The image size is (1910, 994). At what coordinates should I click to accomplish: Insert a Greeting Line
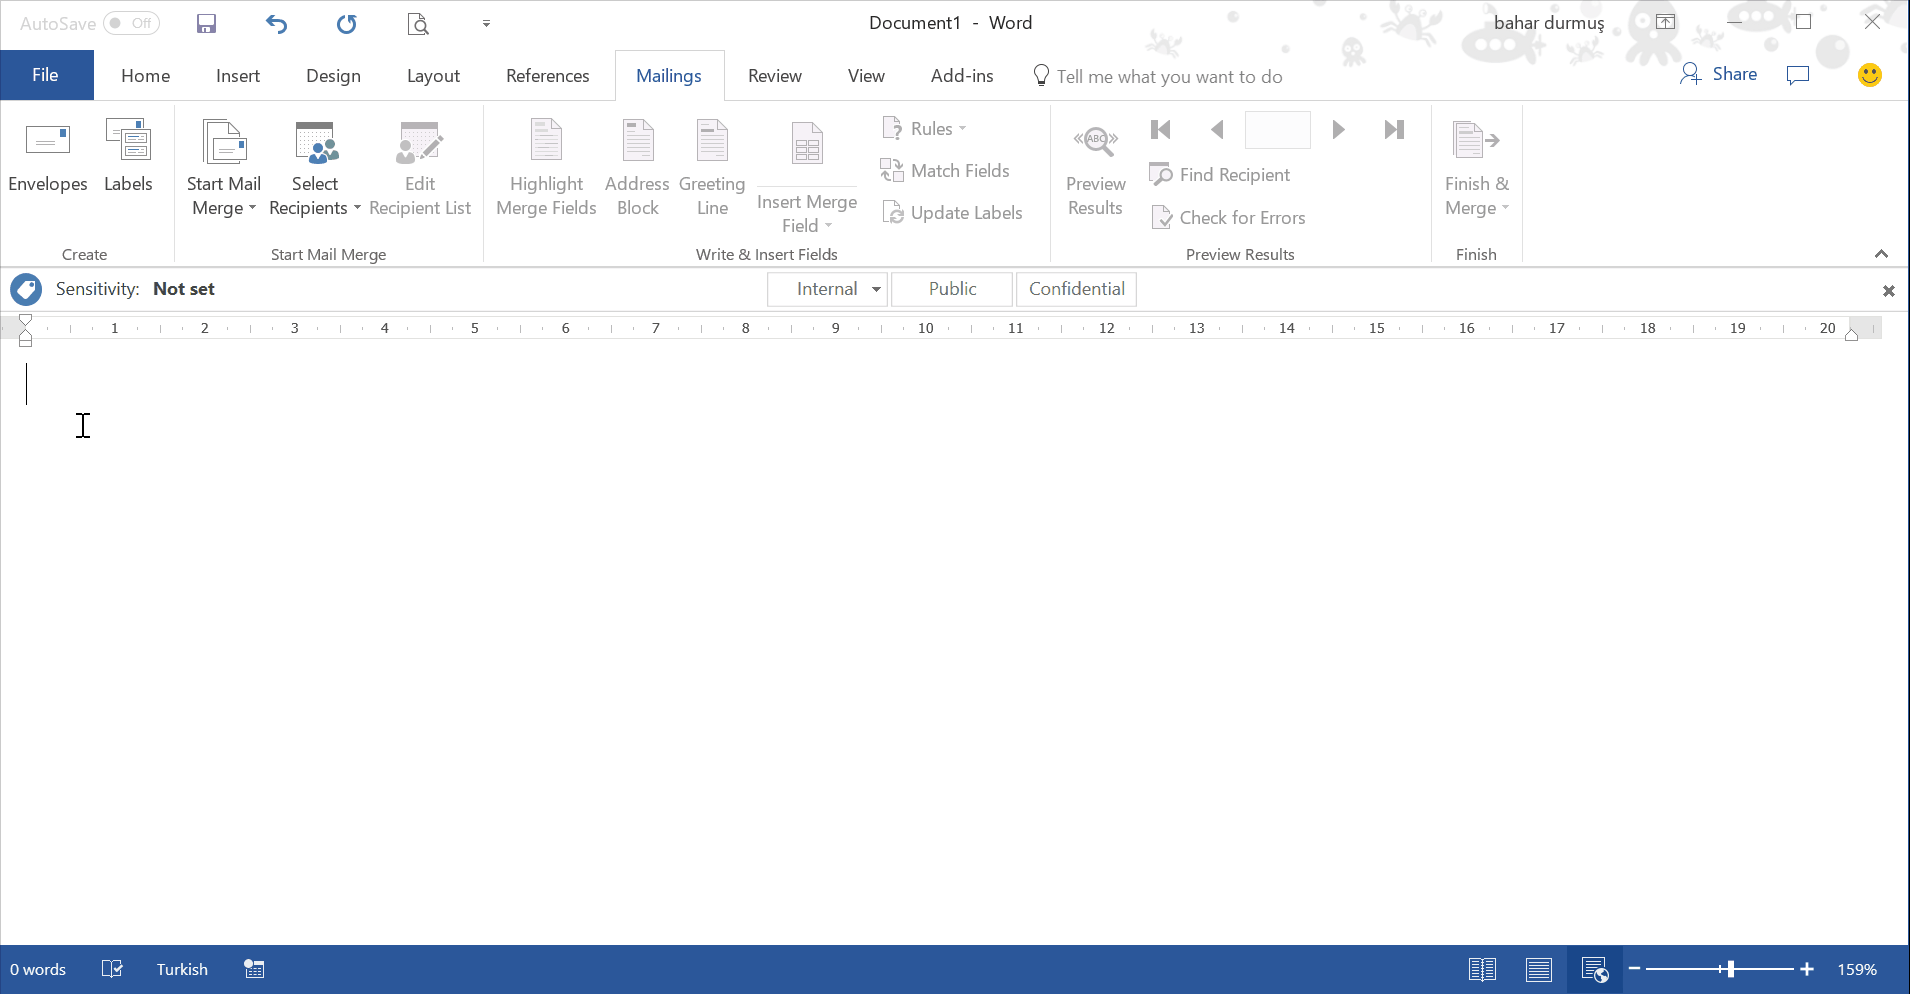[x=712, y=169]
